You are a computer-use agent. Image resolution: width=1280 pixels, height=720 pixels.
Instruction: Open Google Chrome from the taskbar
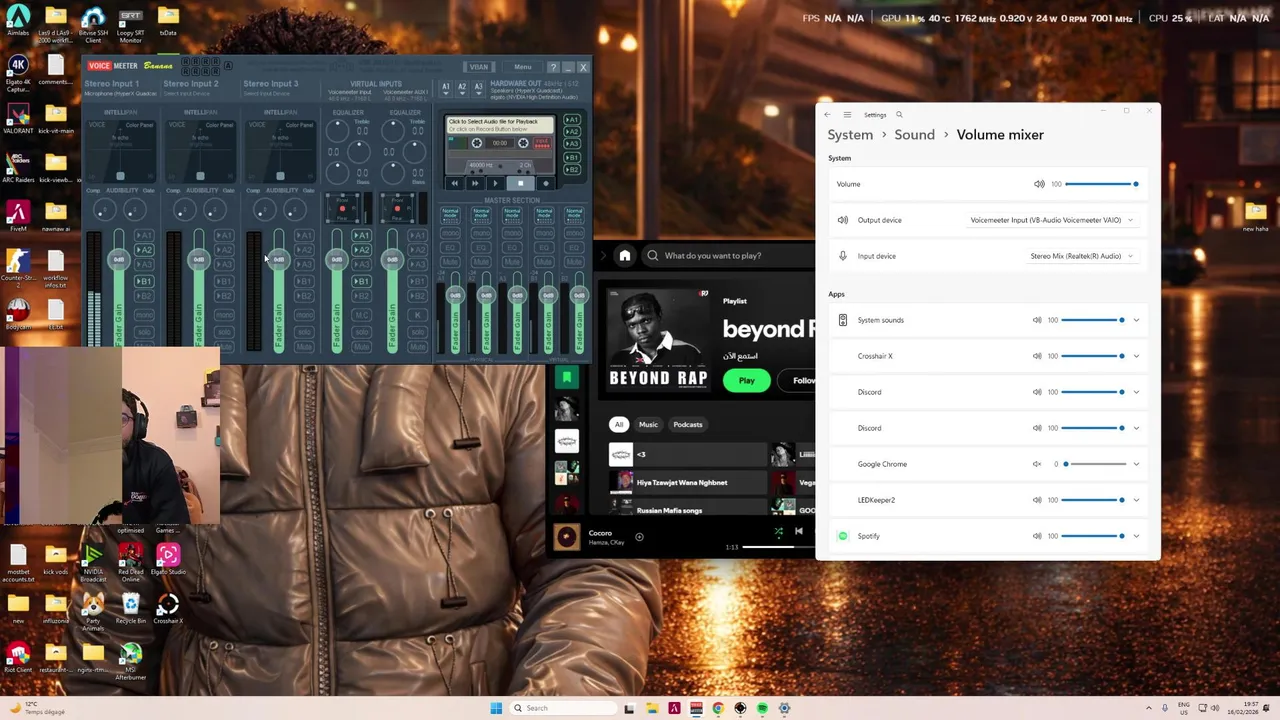(718, 708)
